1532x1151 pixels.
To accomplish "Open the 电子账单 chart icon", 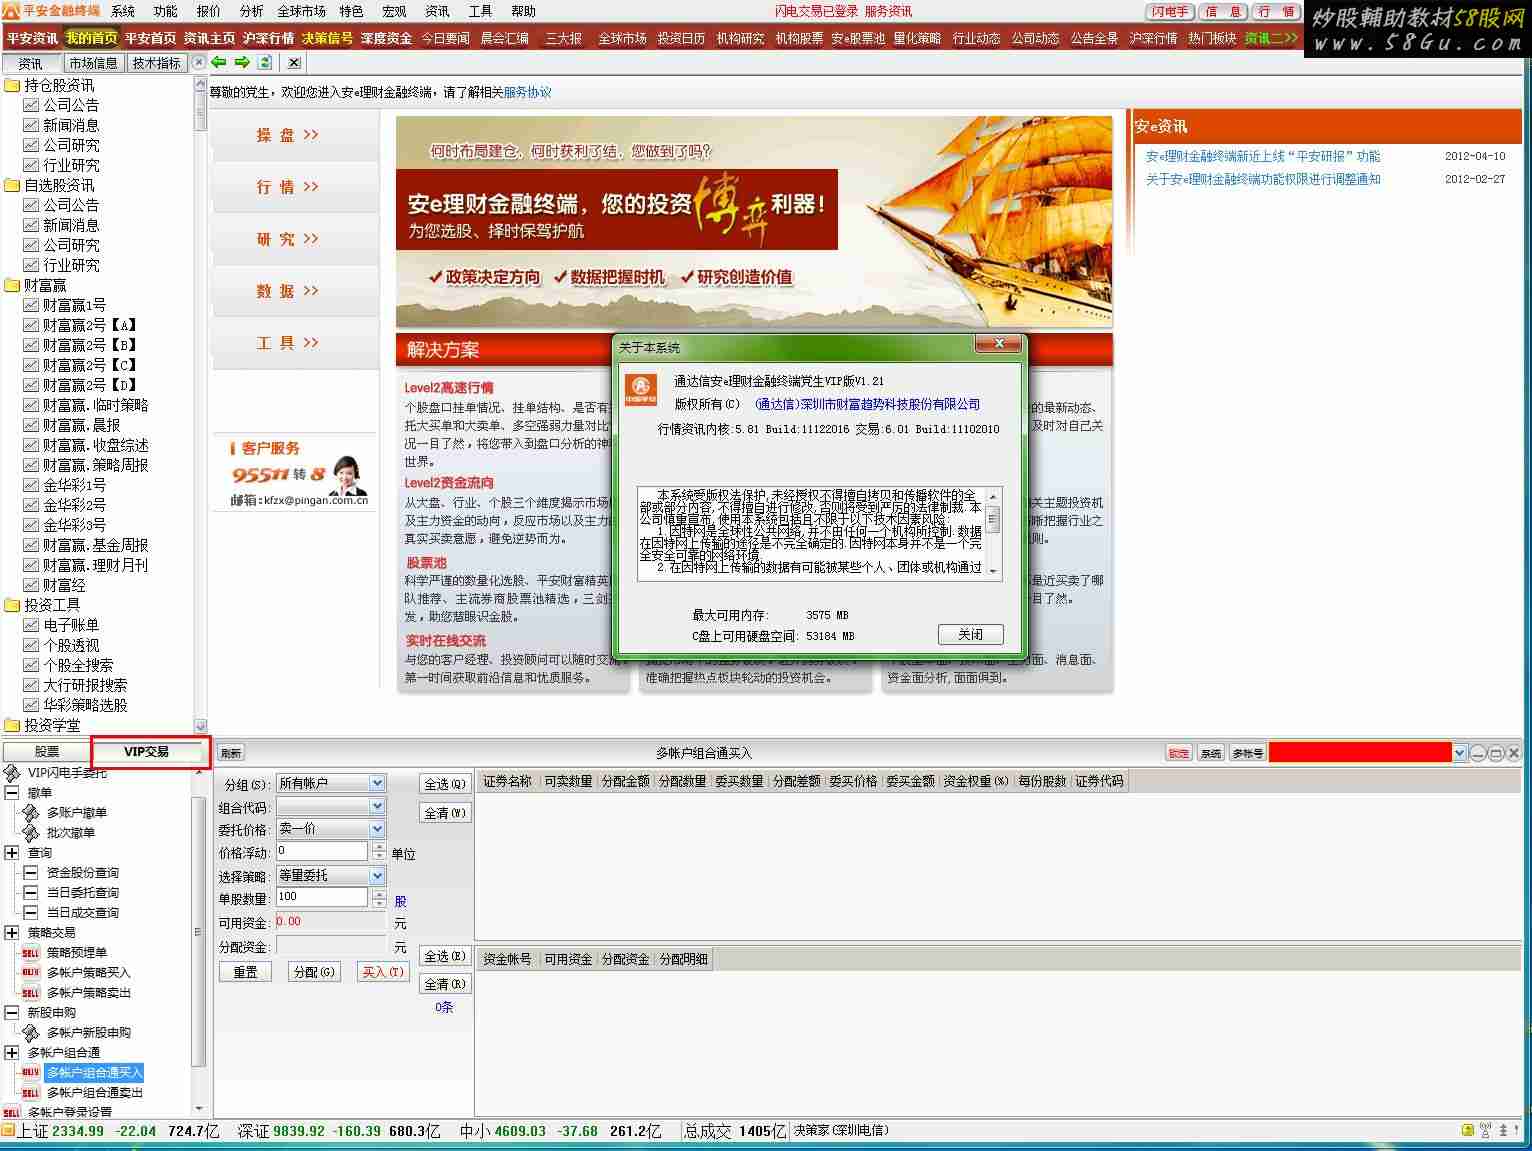I will click(31, 625).
